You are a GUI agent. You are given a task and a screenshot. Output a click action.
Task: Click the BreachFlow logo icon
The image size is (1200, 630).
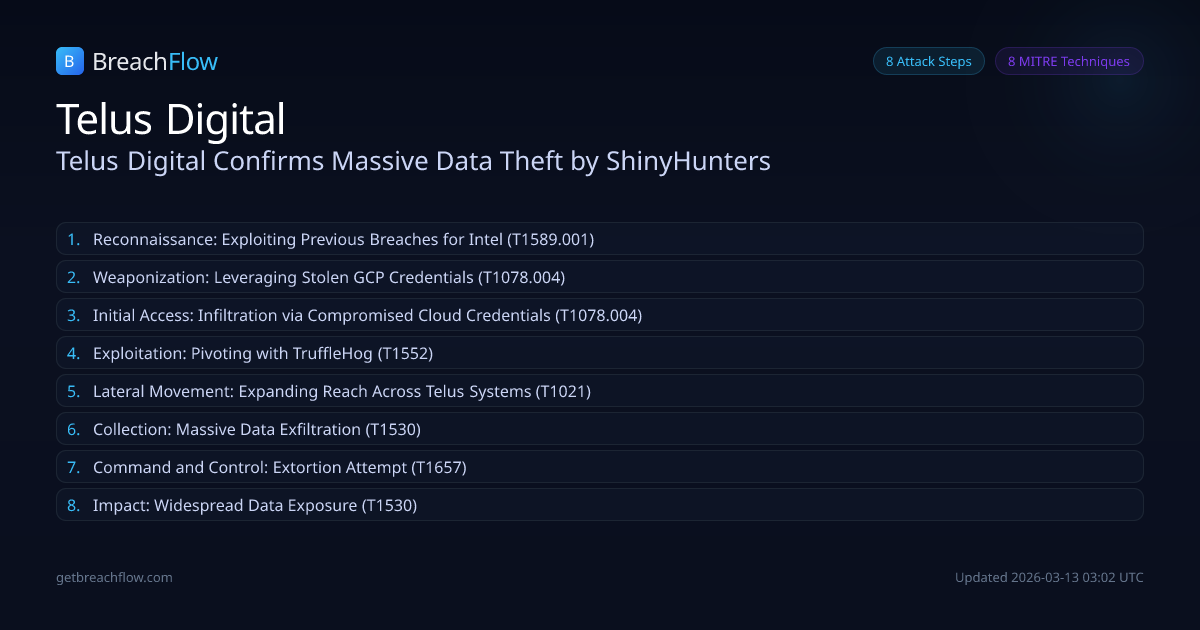(x=69, y=62)
